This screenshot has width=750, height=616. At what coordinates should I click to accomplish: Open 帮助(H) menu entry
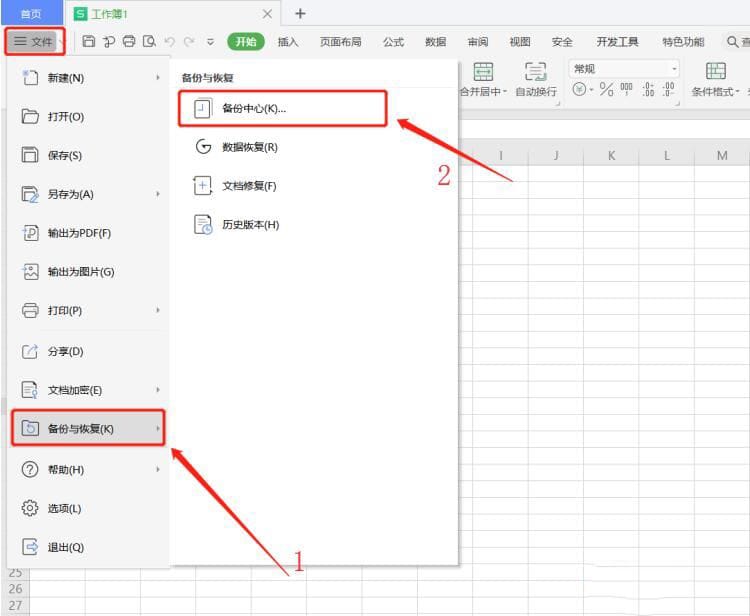tap(88, 470)
